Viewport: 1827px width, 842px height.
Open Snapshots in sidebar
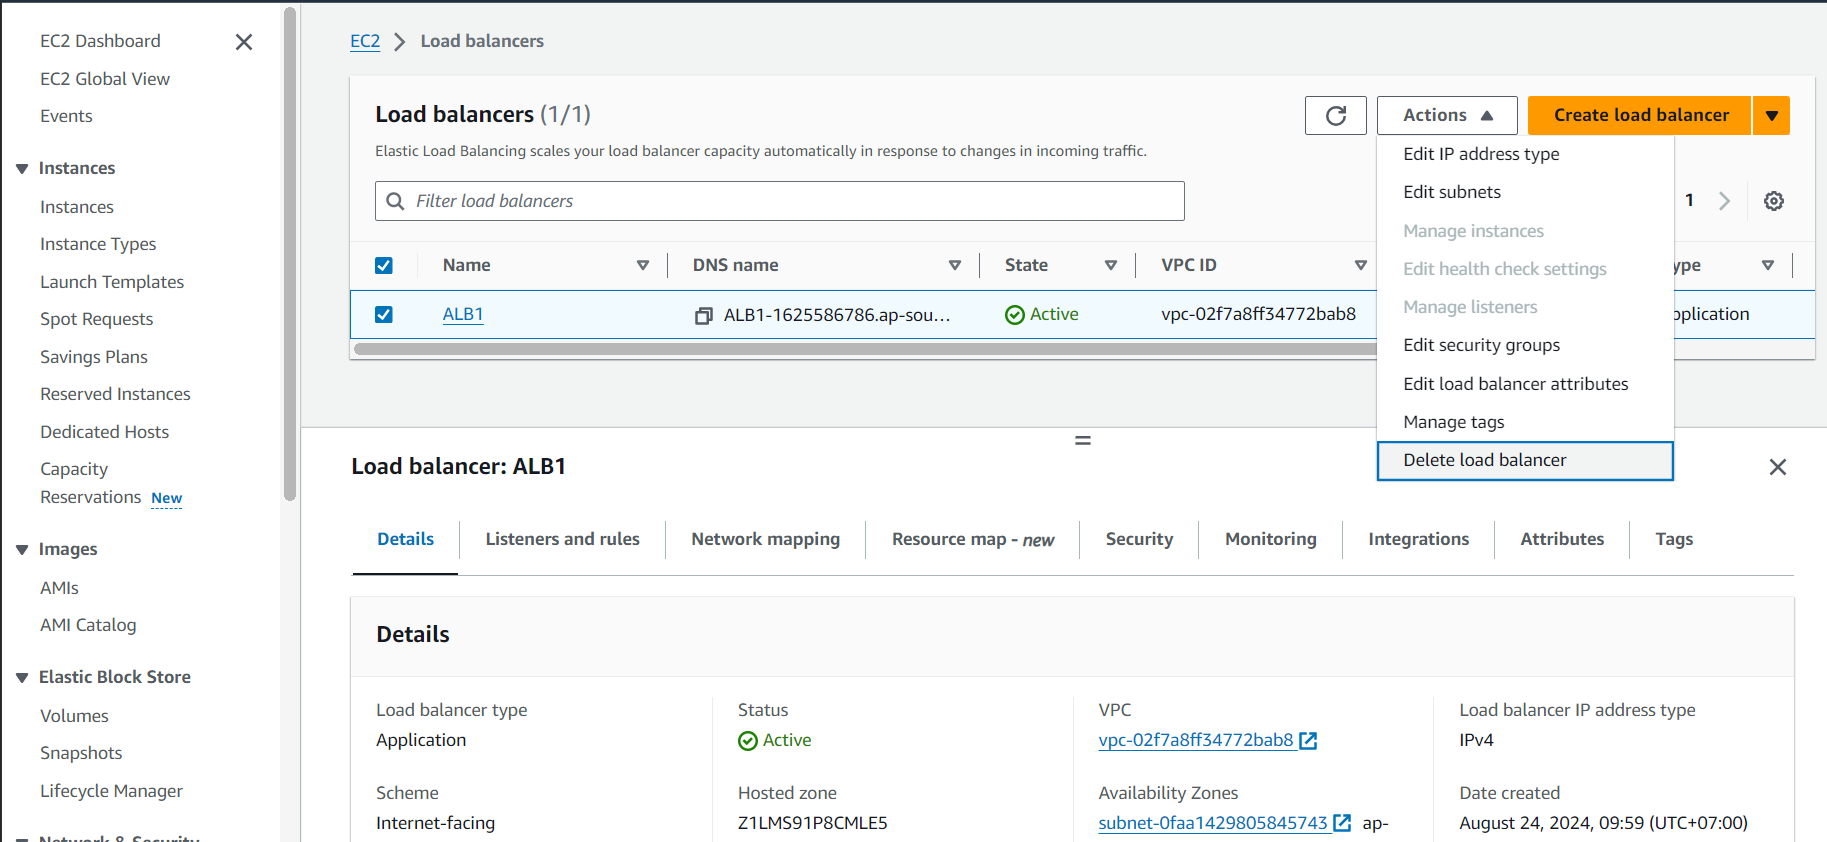81,753
